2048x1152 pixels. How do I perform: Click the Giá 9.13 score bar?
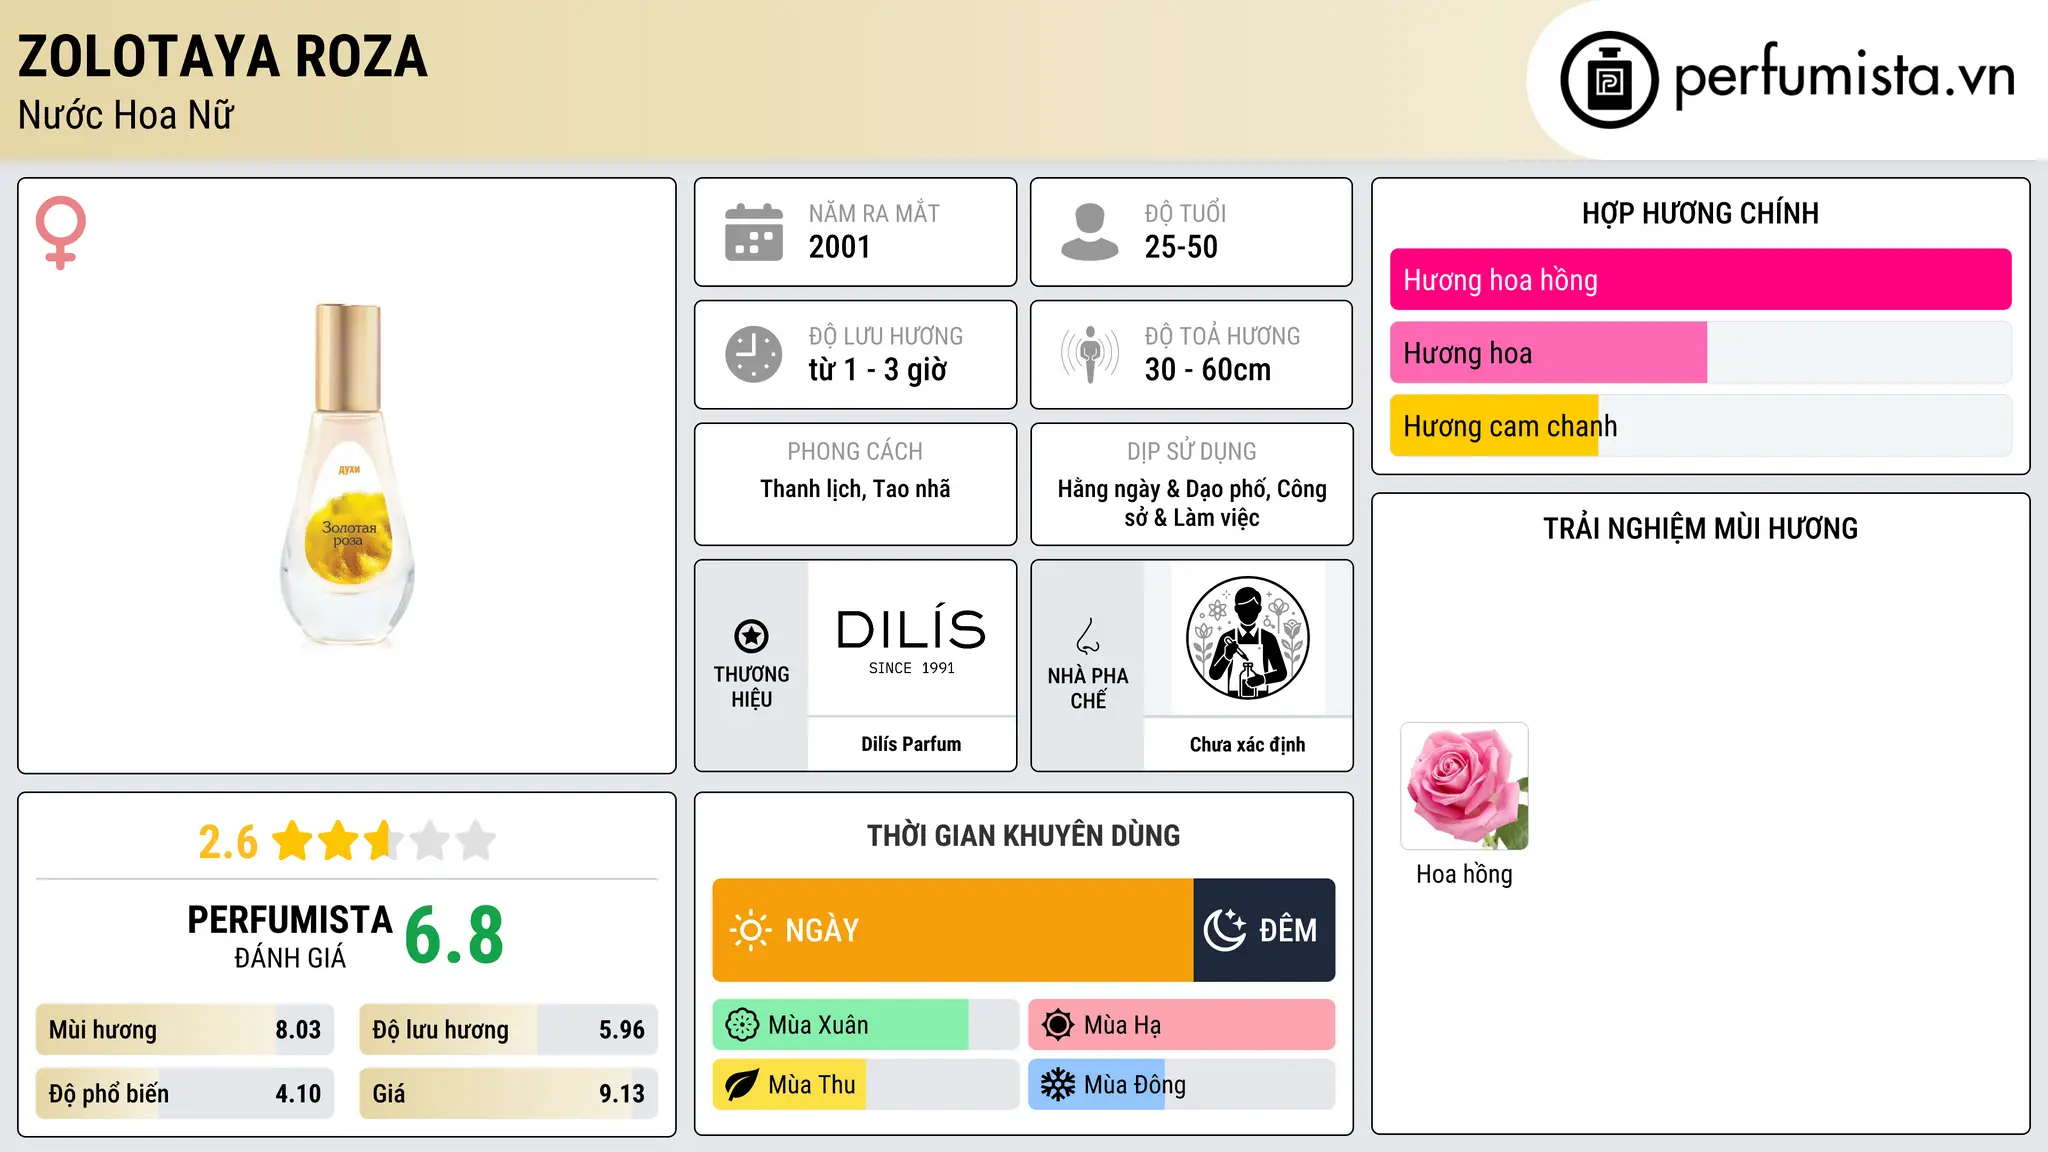pos(509,1094)
